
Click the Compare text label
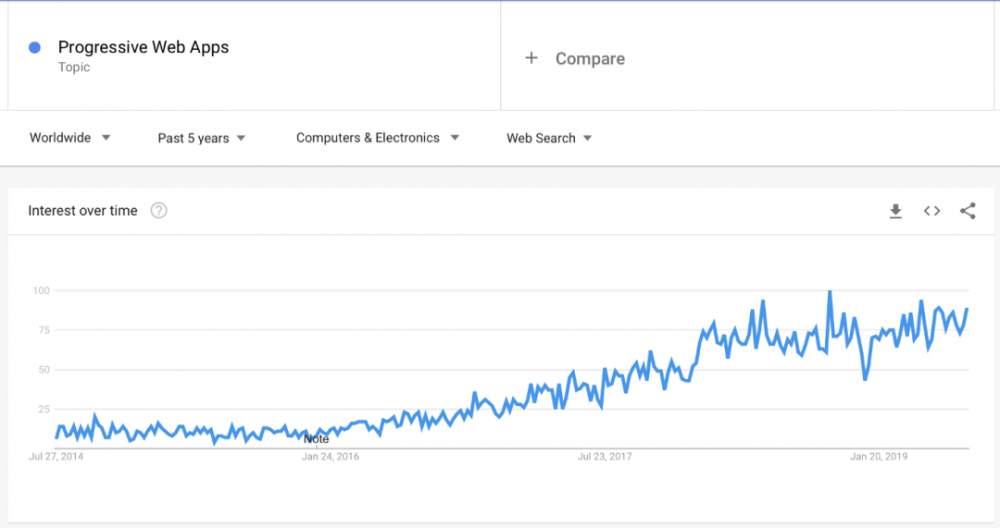(x=590, y=59)
